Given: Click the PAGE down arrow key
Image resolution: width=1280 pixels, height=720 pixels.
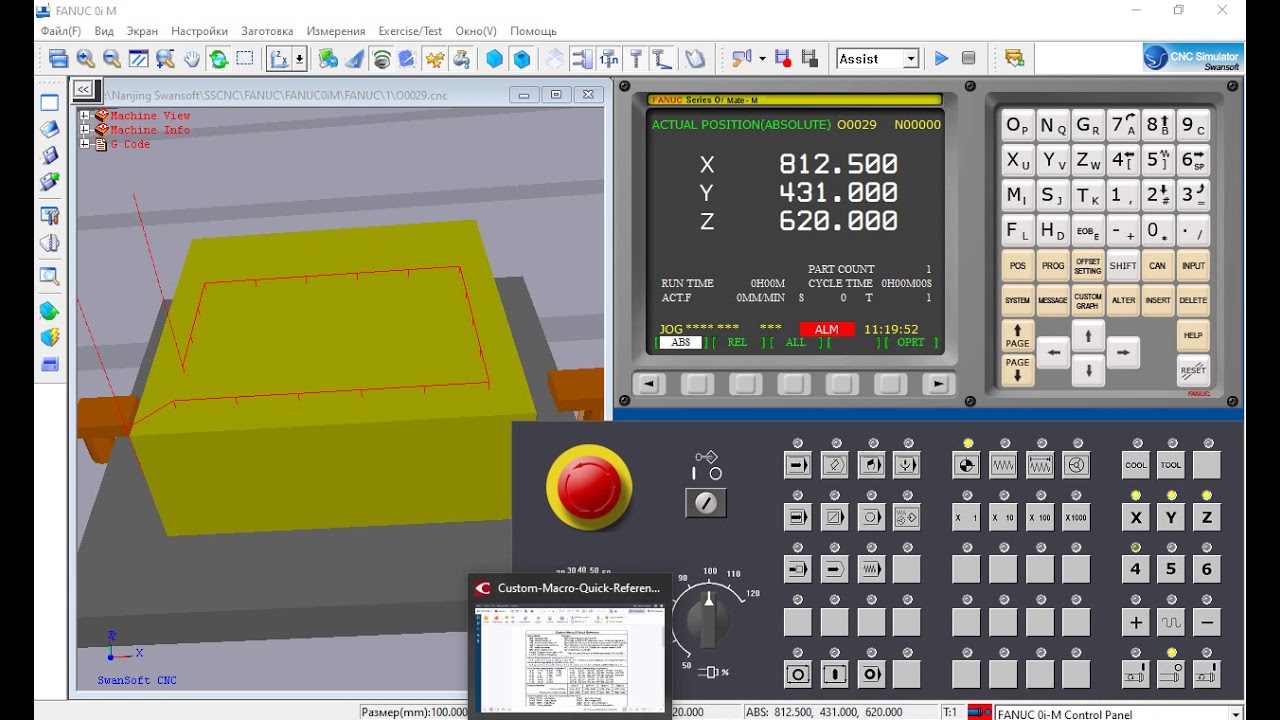Looking at the screenshot, I should point(1017,369).
